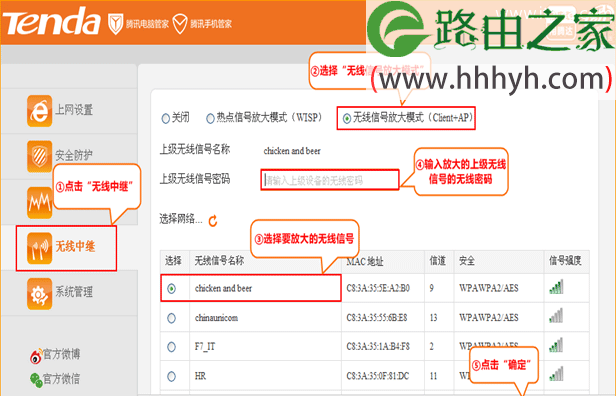The height and width of the screenshot is (396, 616).
Task: Open the 无线中继 menu item
Action: pos(75,246)
